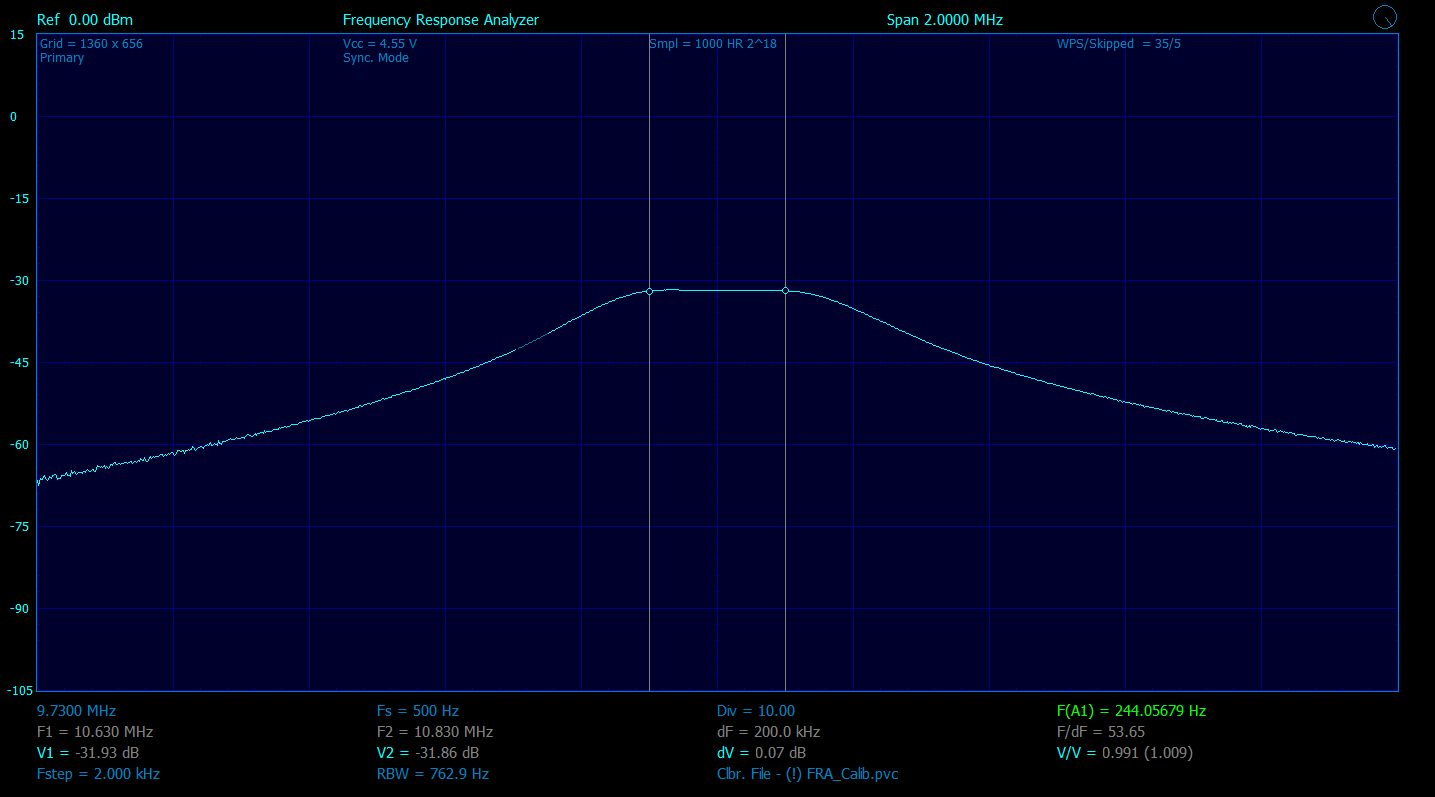
Task: Click the Frequency Response Analyzer title
Action: coord(441,20)
